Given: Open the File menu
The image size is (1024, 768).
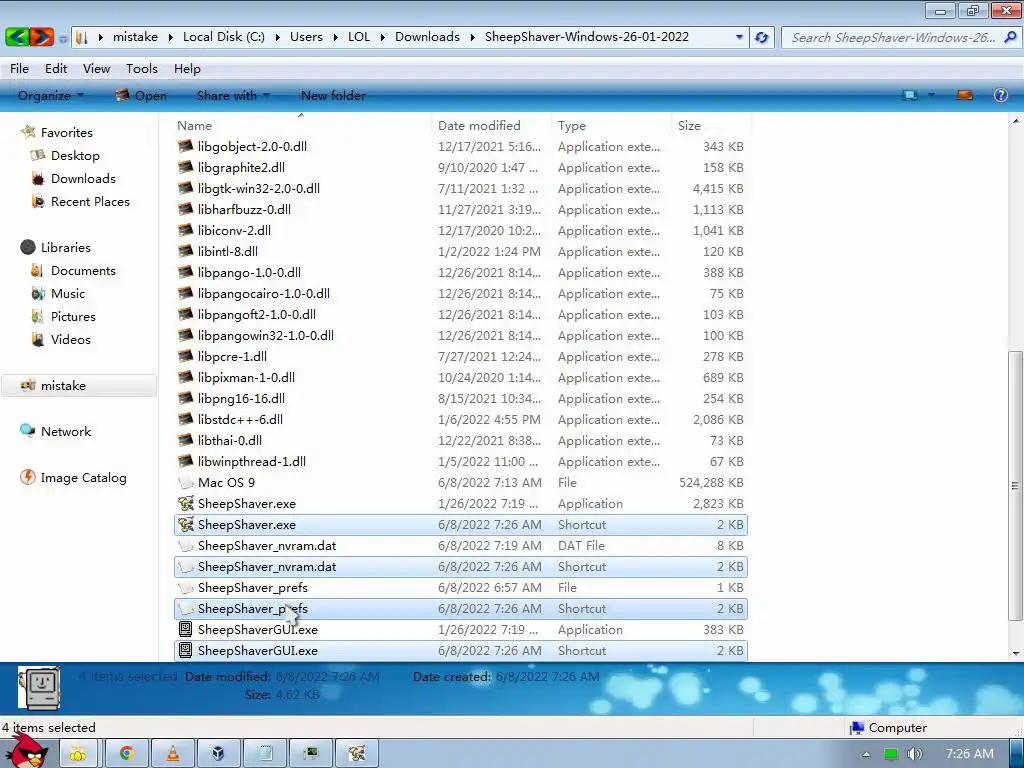Looking at the screenshot, I should coord(19,69).
